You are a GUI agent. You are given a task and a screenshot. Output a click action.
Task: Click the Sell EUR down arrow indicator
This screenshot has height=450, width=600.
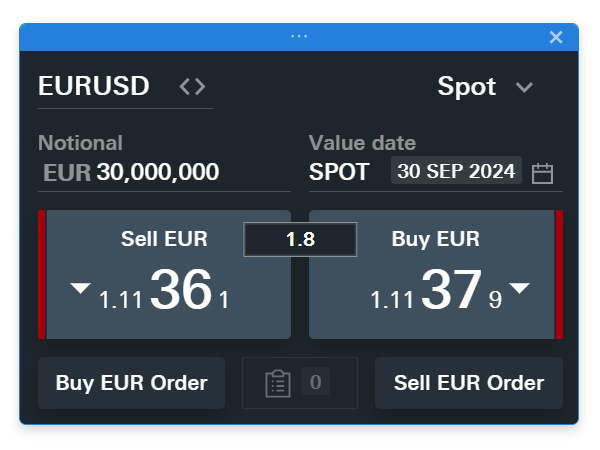(80, 289)
